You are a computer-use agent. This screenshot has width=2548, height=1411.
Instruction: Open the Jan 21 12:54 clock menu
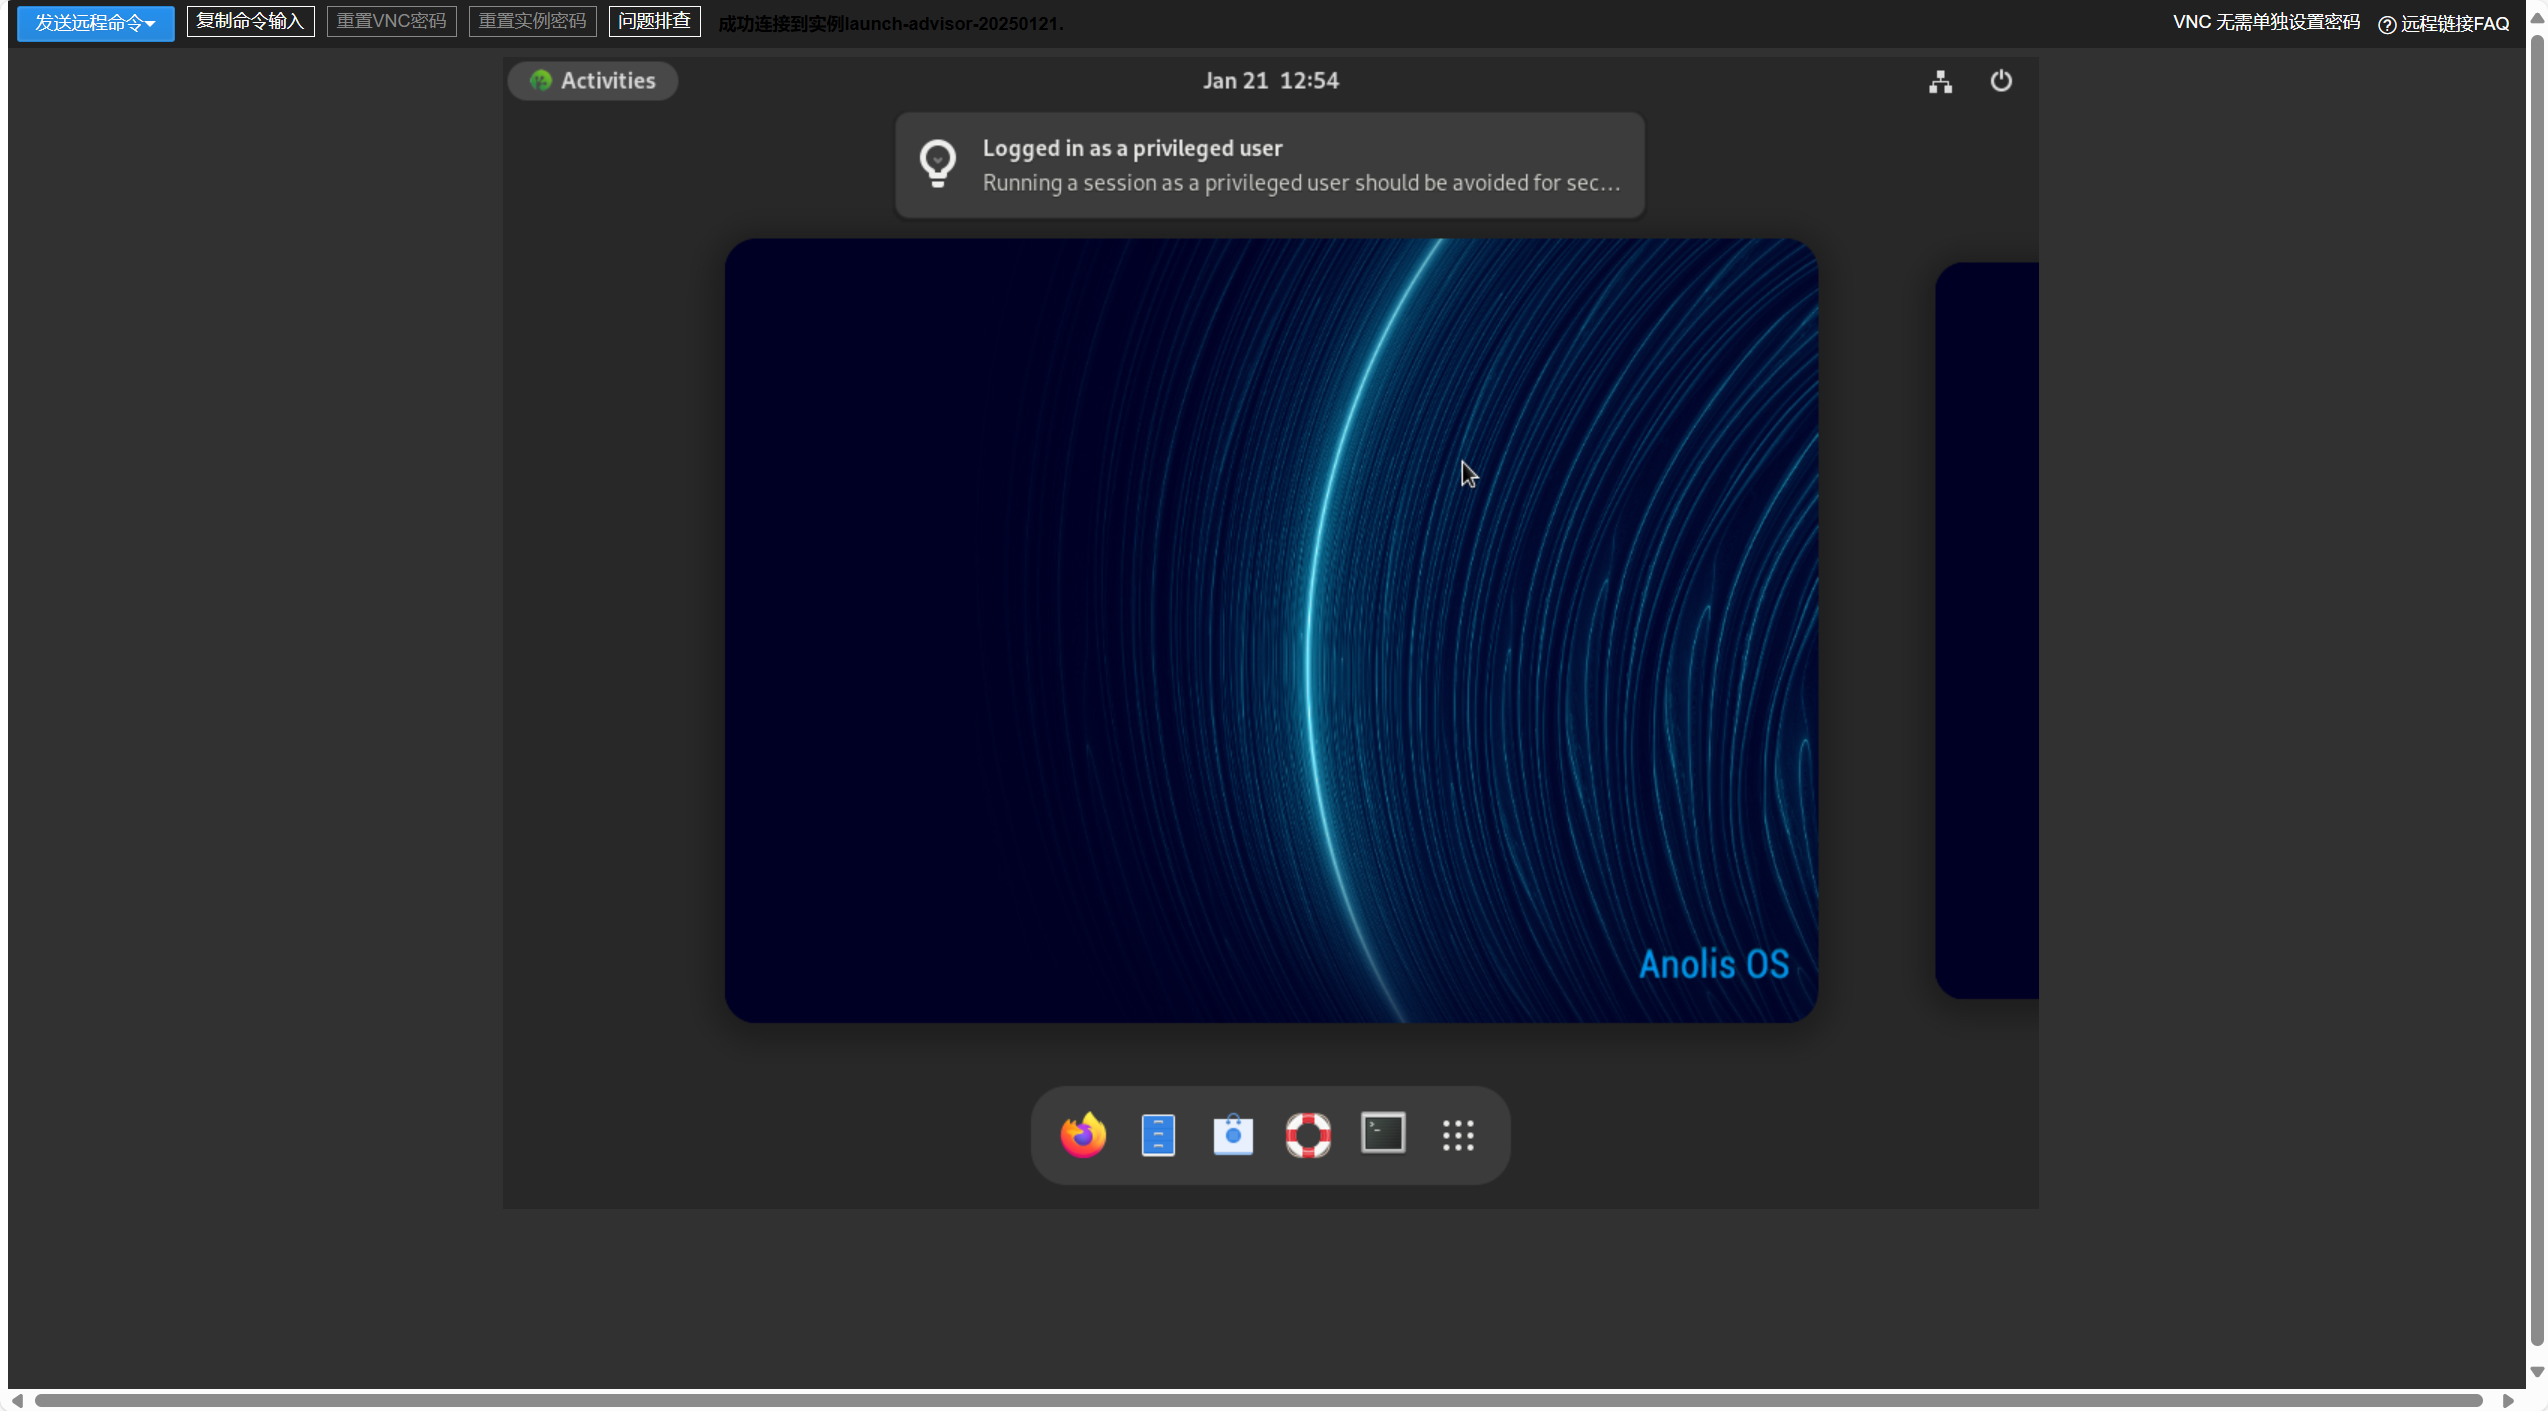tap(1270, 81)
